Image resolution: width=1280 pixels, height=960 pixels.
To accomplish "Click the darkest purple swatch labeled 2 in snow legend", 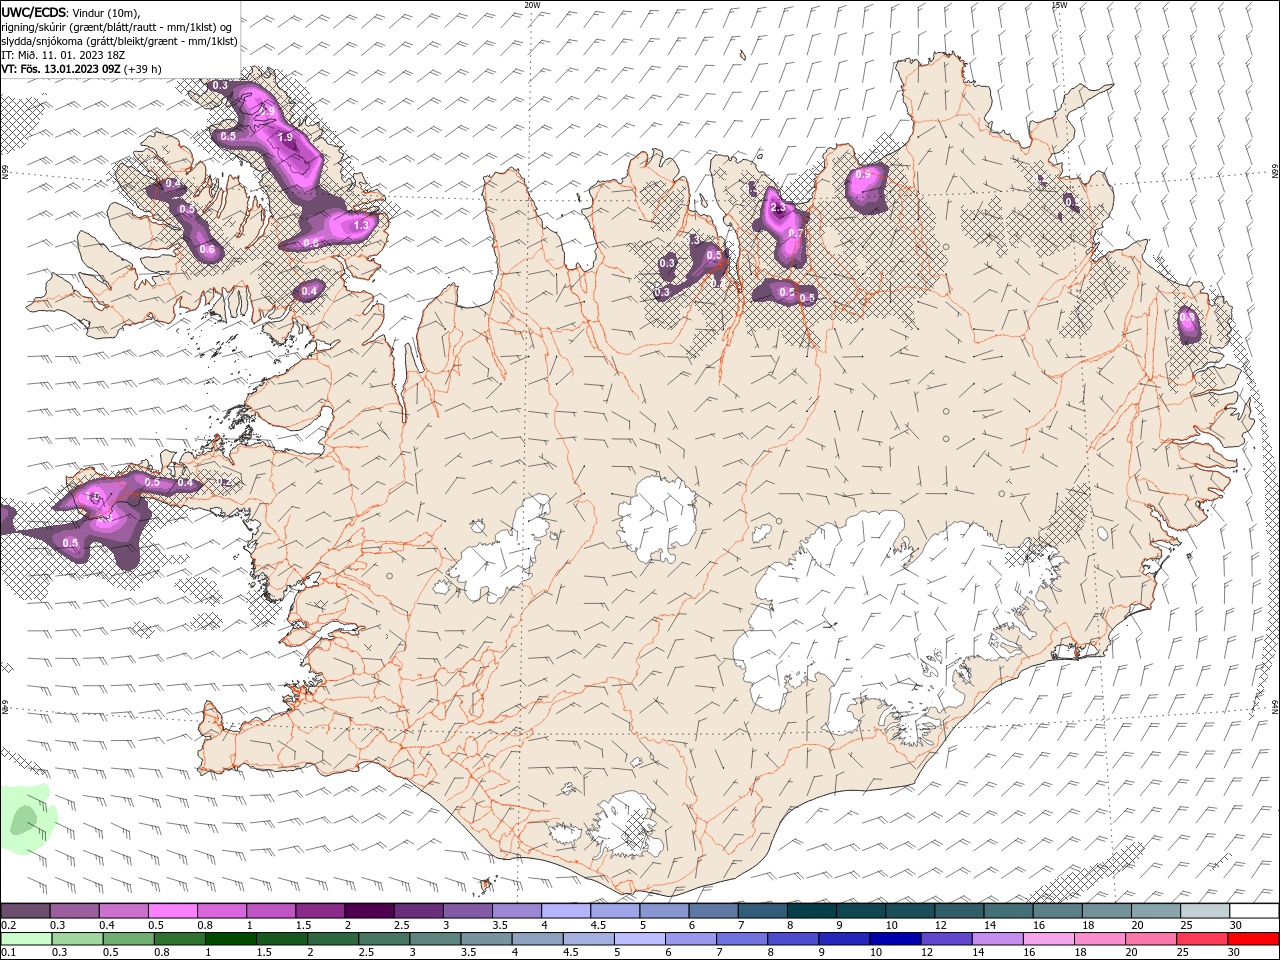I will tap(368, 911).
